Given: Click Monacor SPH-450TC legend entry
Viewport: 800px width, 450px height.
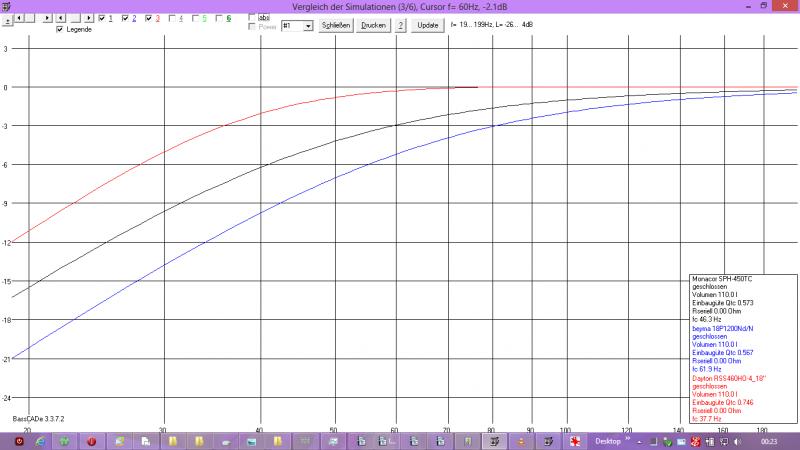Looking at the screenshot, I should tap(722, 279).
